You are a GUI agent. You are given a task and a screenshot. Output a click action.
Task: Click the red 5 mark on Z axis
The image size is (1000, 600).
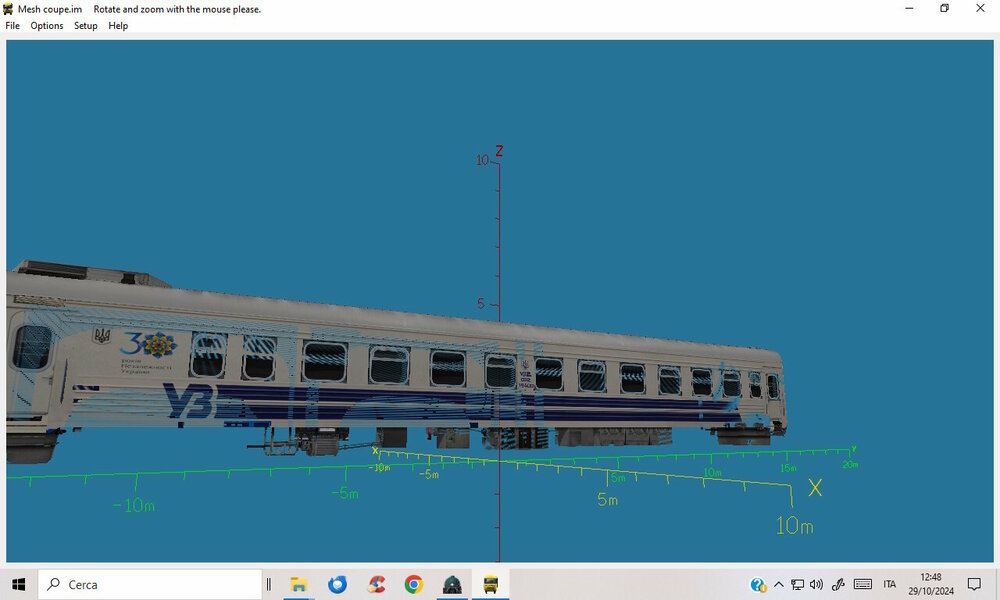click(x=481, y=304)
